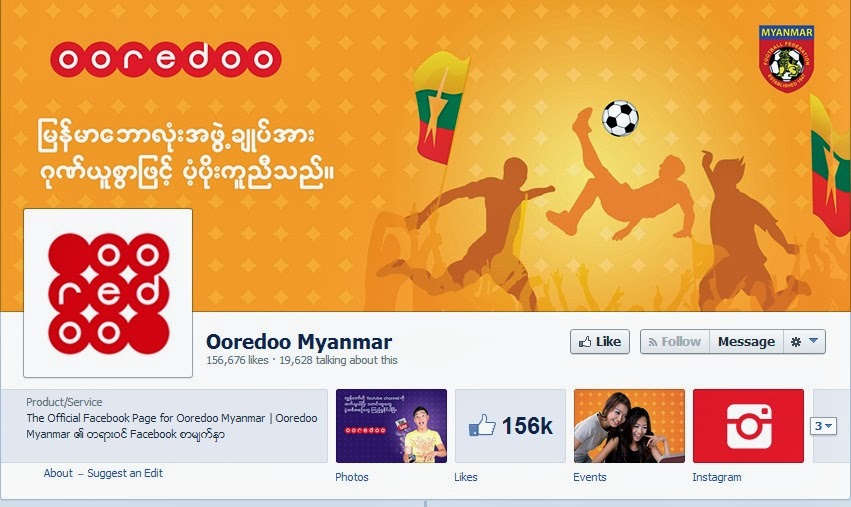Screen dimensions: 851x507
Task: Open the Message button
Action: coord(746,341)
